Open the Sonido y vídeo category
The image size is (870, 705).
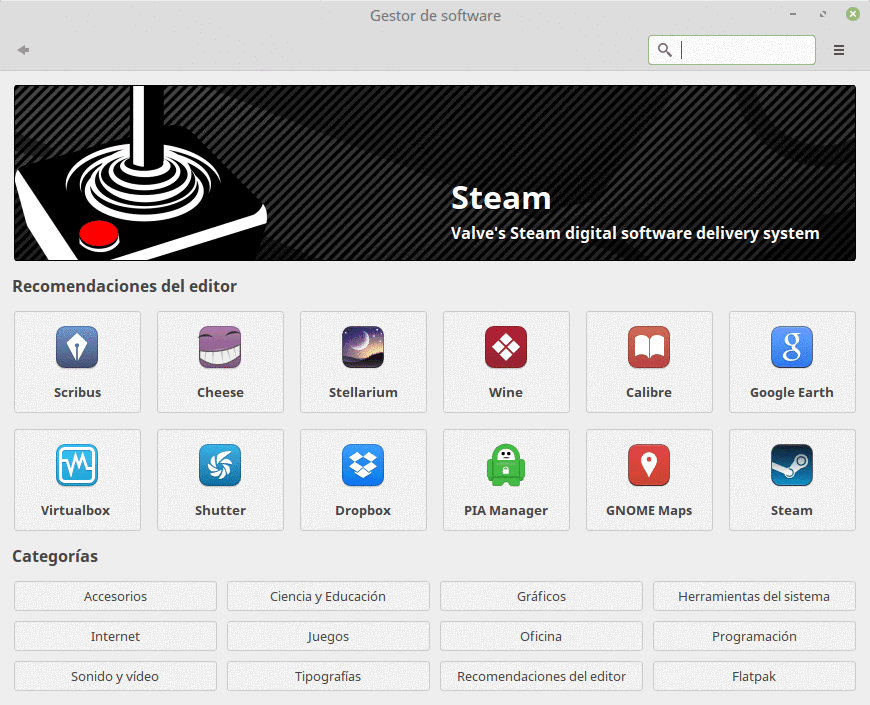[x=115, y=676]
